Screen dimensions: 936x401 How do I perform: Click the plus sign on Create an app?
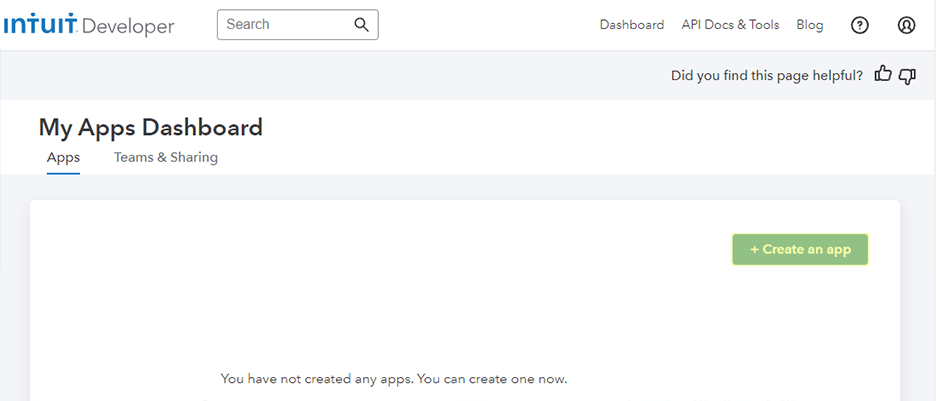pos(755,249)
